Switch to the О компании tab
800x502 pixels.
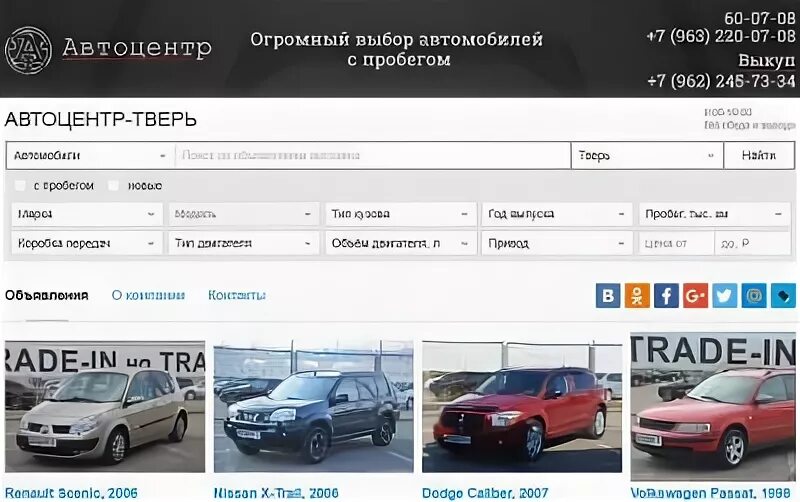tap(148, 295)
